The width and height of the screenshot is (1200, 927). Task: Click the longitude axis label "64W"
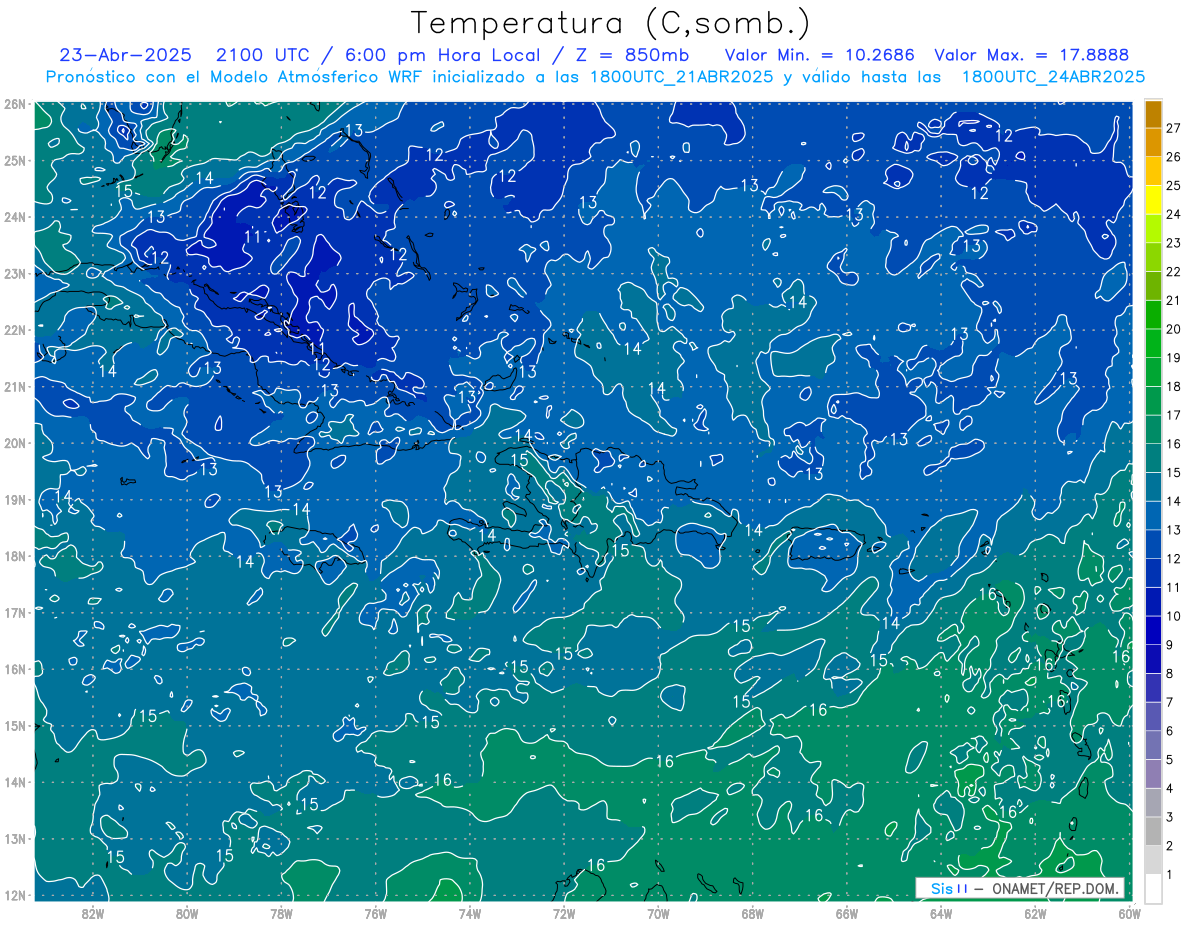(941, 914)
